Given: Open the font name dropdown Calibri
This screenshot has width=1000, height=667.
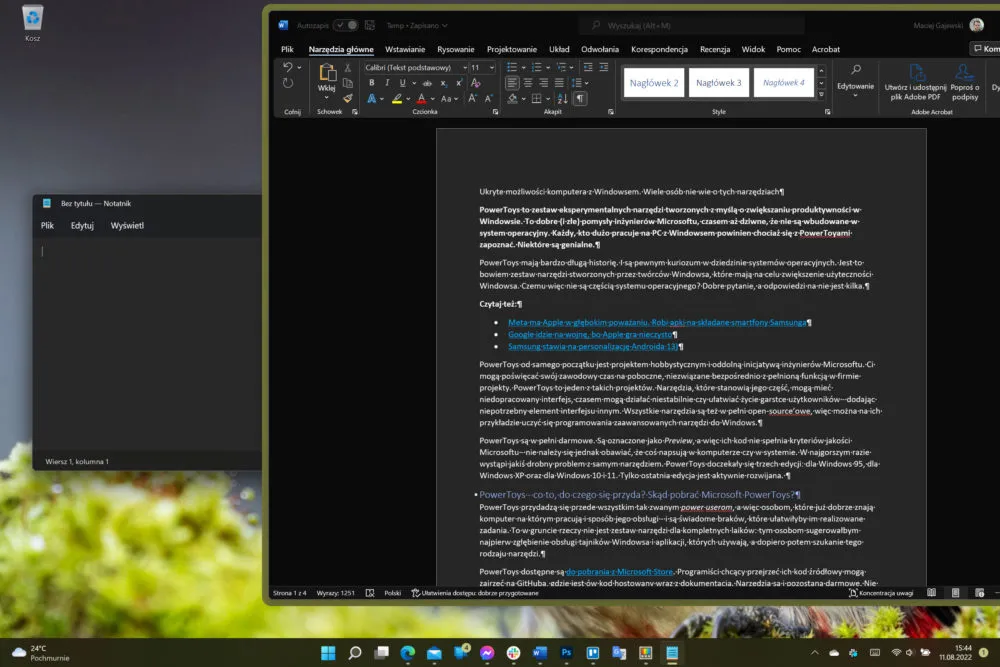Looking at the screenshot, I should [x=466, y=68].
